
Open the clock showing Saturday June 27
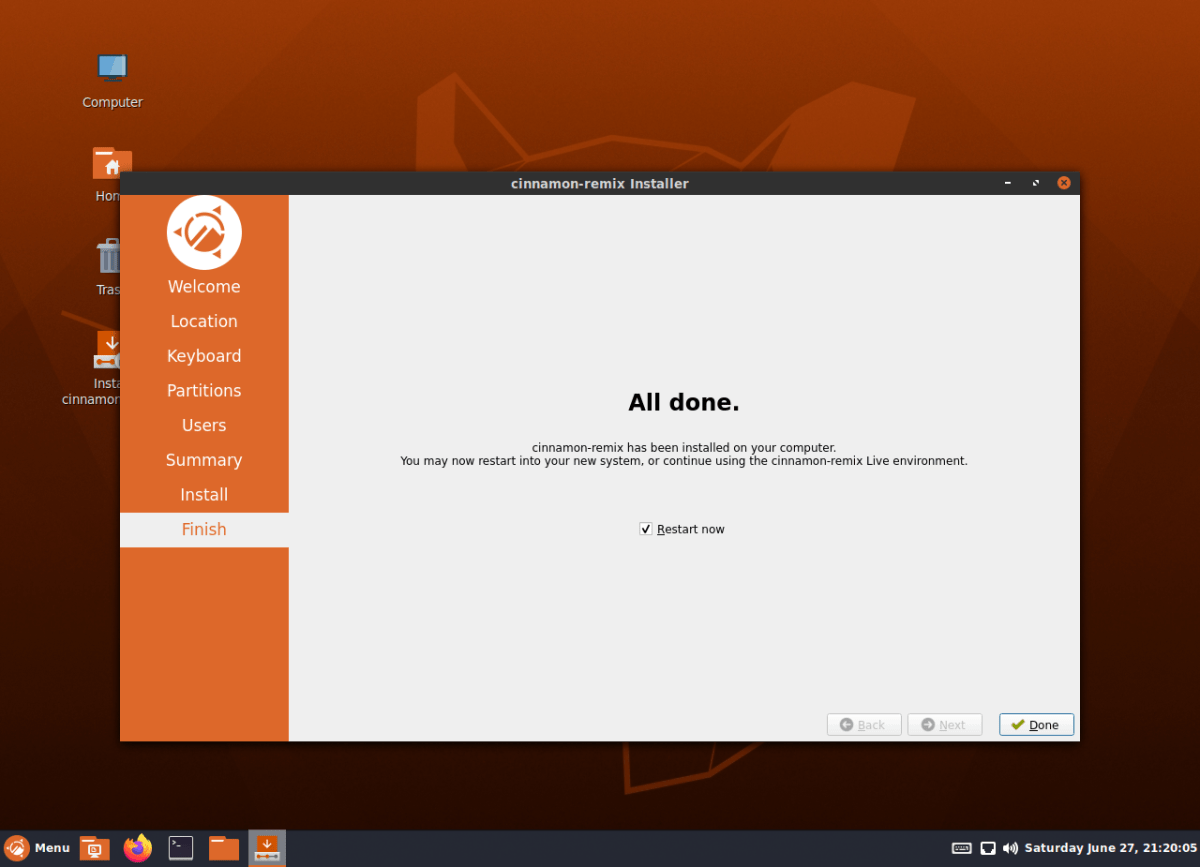(1109, 848)
